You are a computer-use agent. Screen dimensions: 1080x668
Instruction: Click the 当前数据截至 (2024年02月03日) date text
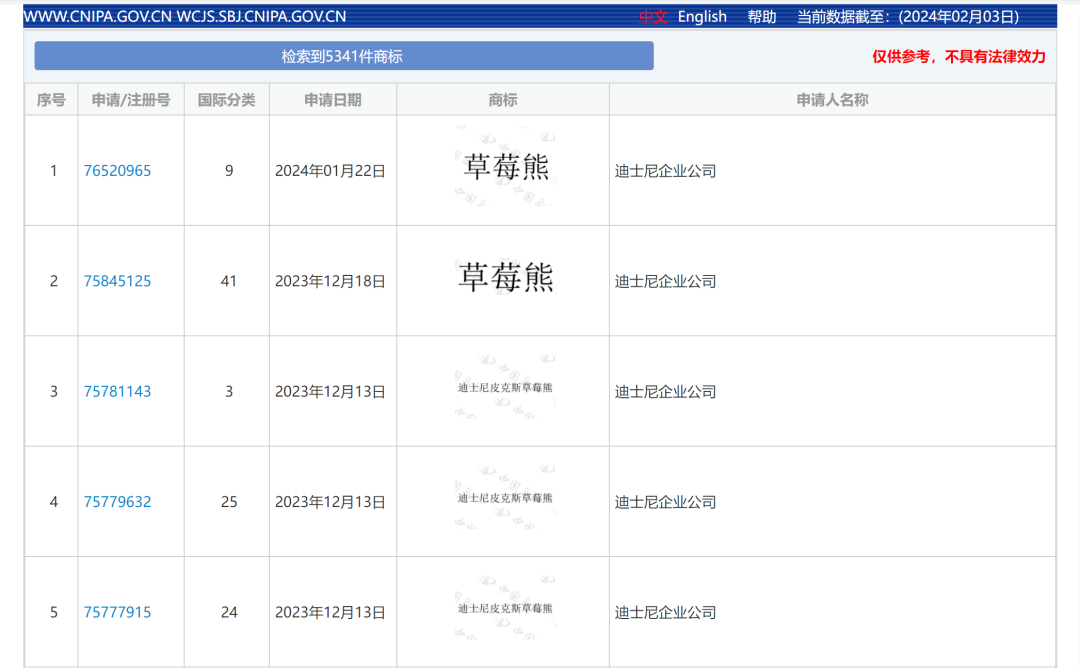908,17
